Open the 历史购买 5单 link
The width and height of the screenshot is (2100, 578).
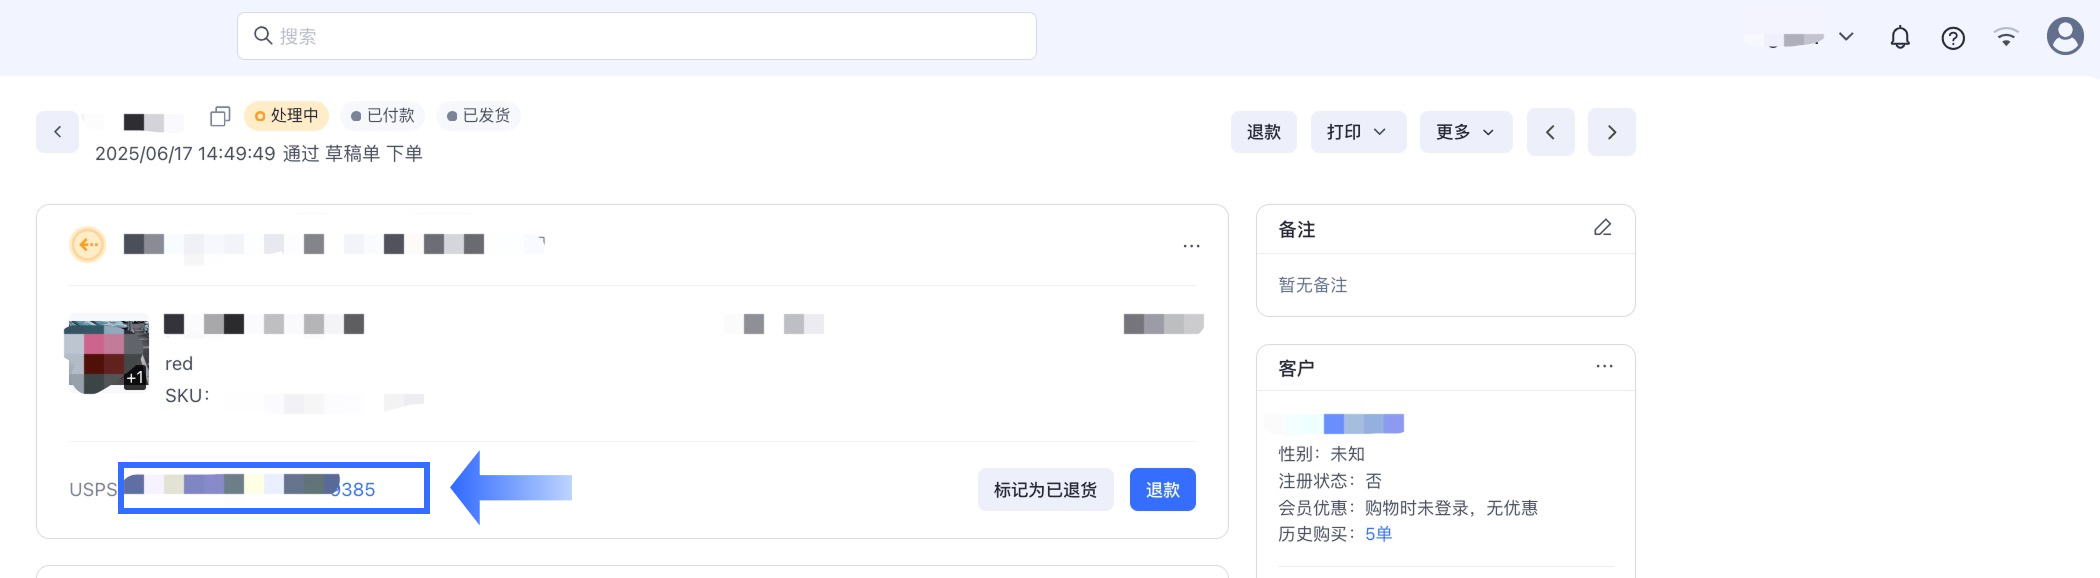1378,534
